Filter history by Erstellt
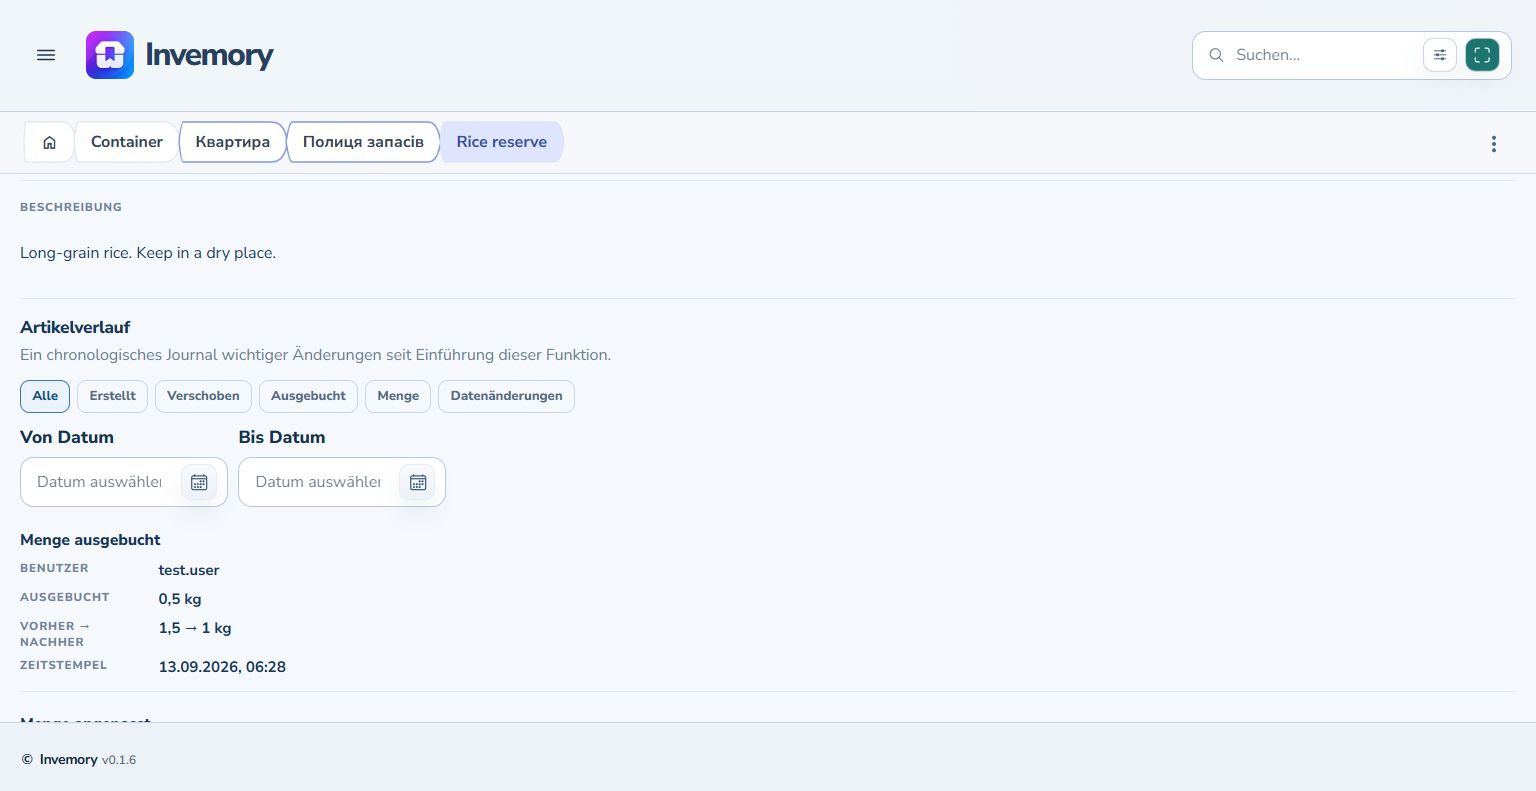 pos(113,396)
